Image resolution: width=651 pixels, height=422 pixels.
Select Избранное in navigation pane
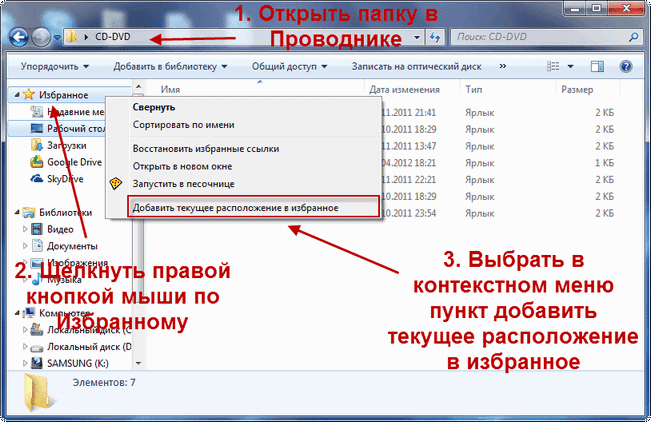[64, 95]
